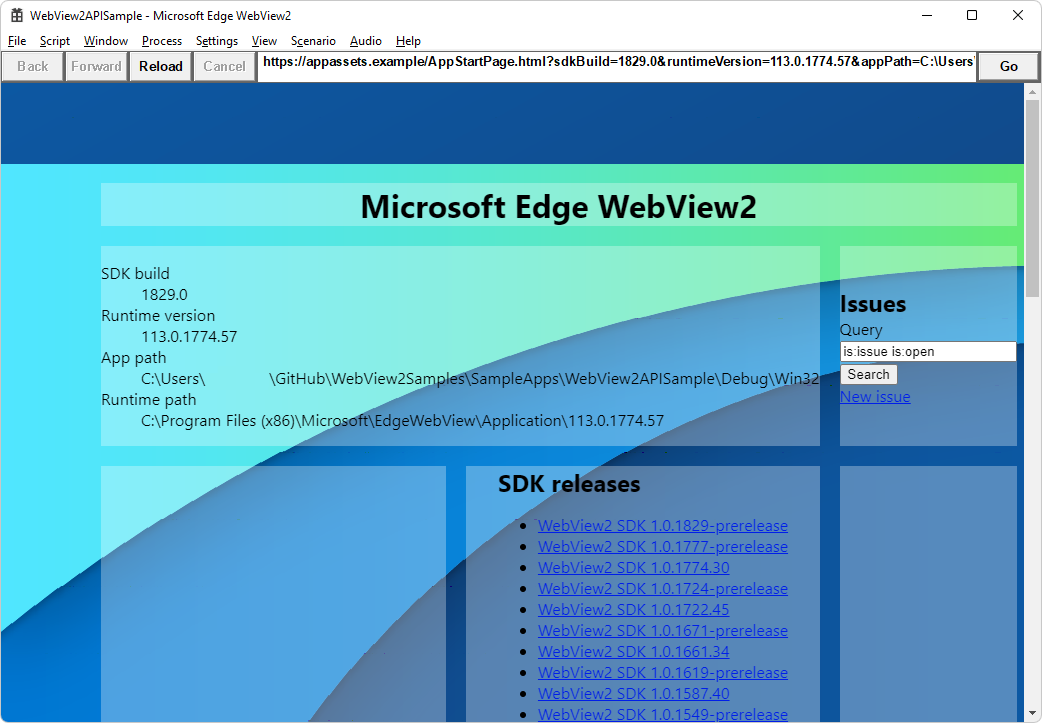1042x723 pixels.
Task: Click the WebView2APISample title bar icon
Action: click(x=16, y=15)
